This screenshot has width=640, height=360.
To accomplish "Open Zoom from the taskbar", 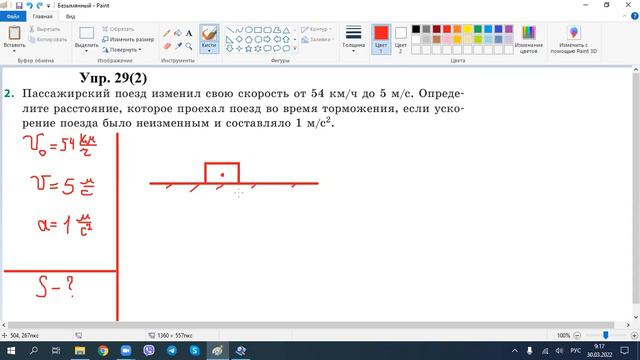I will (x=126, y=351).
